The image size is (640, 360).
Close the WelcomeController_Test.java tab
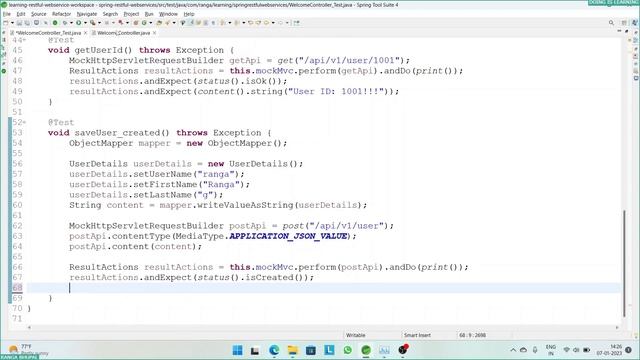tap(85, 33)
